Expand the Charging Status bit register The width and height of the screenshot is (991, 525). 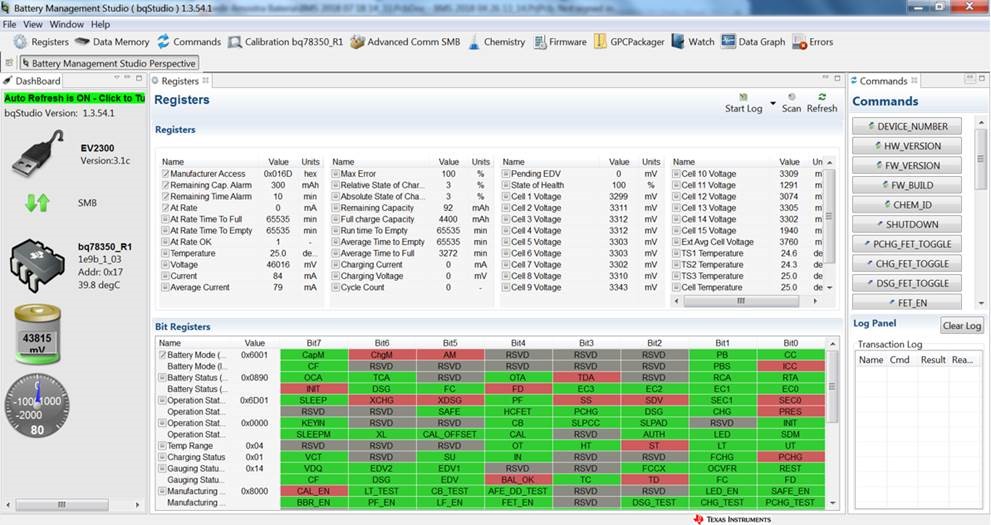tap(162, 457)
